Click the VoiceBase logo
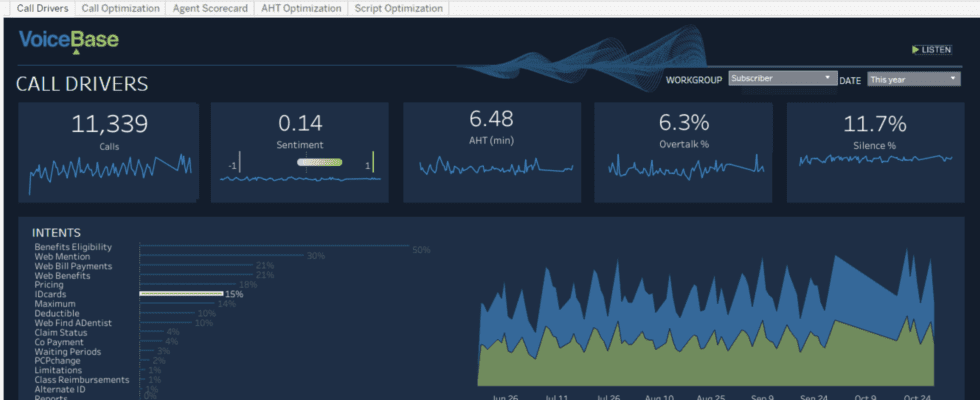The image size is (980, 400). [69, 41]
